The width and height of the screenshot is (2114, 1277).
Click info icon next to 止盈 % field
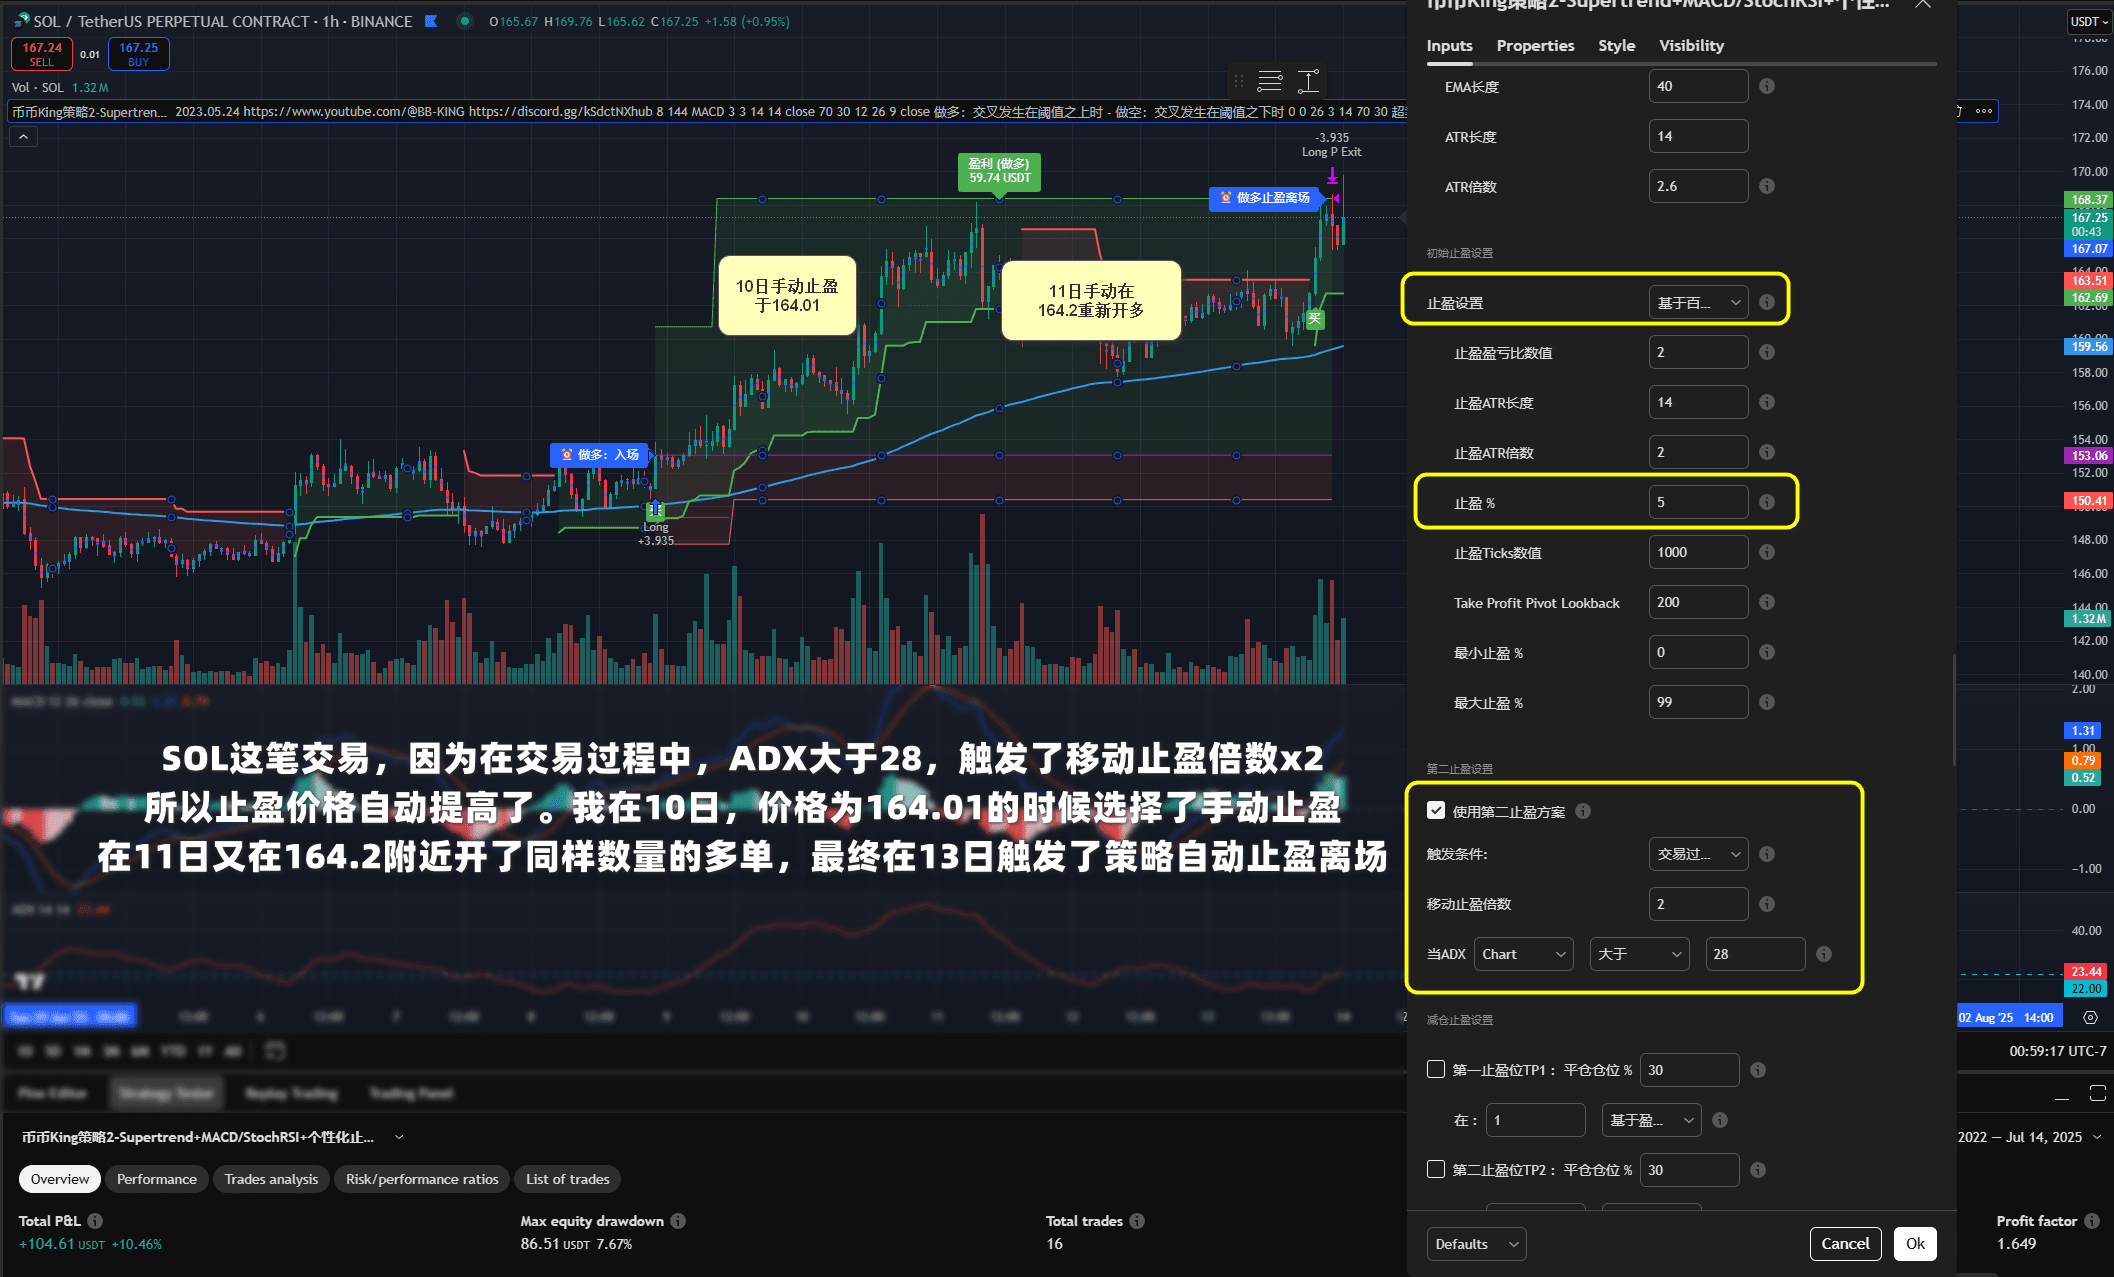coord(1767,502)
